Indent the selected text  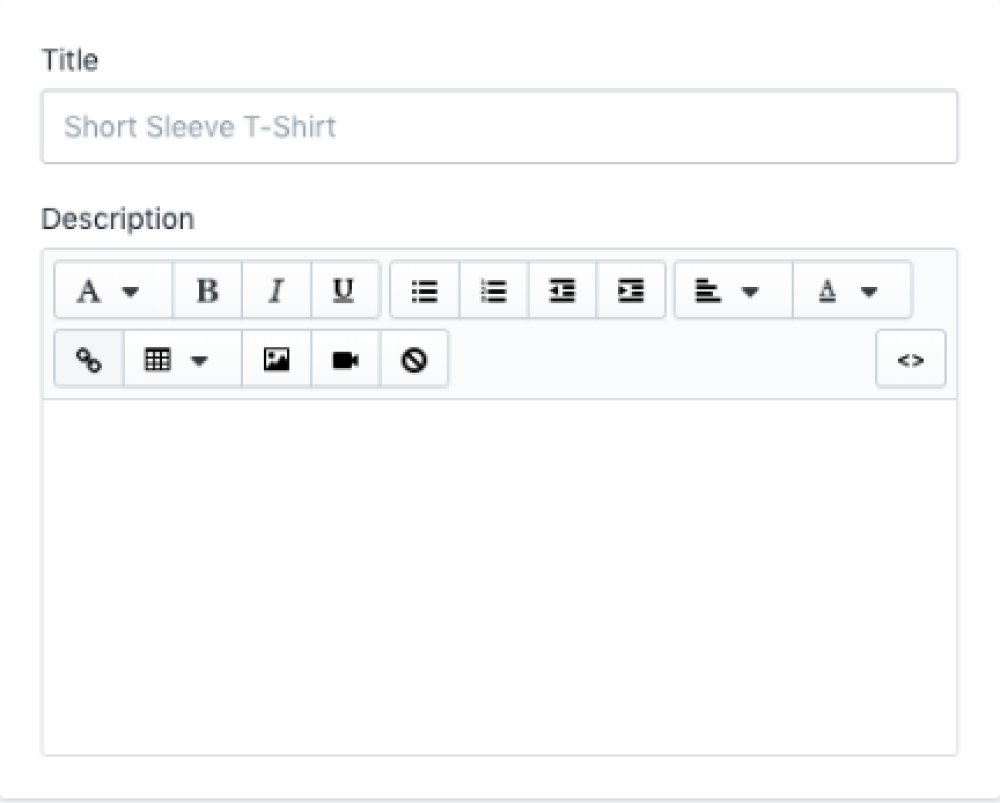click(x=631, y=290)
